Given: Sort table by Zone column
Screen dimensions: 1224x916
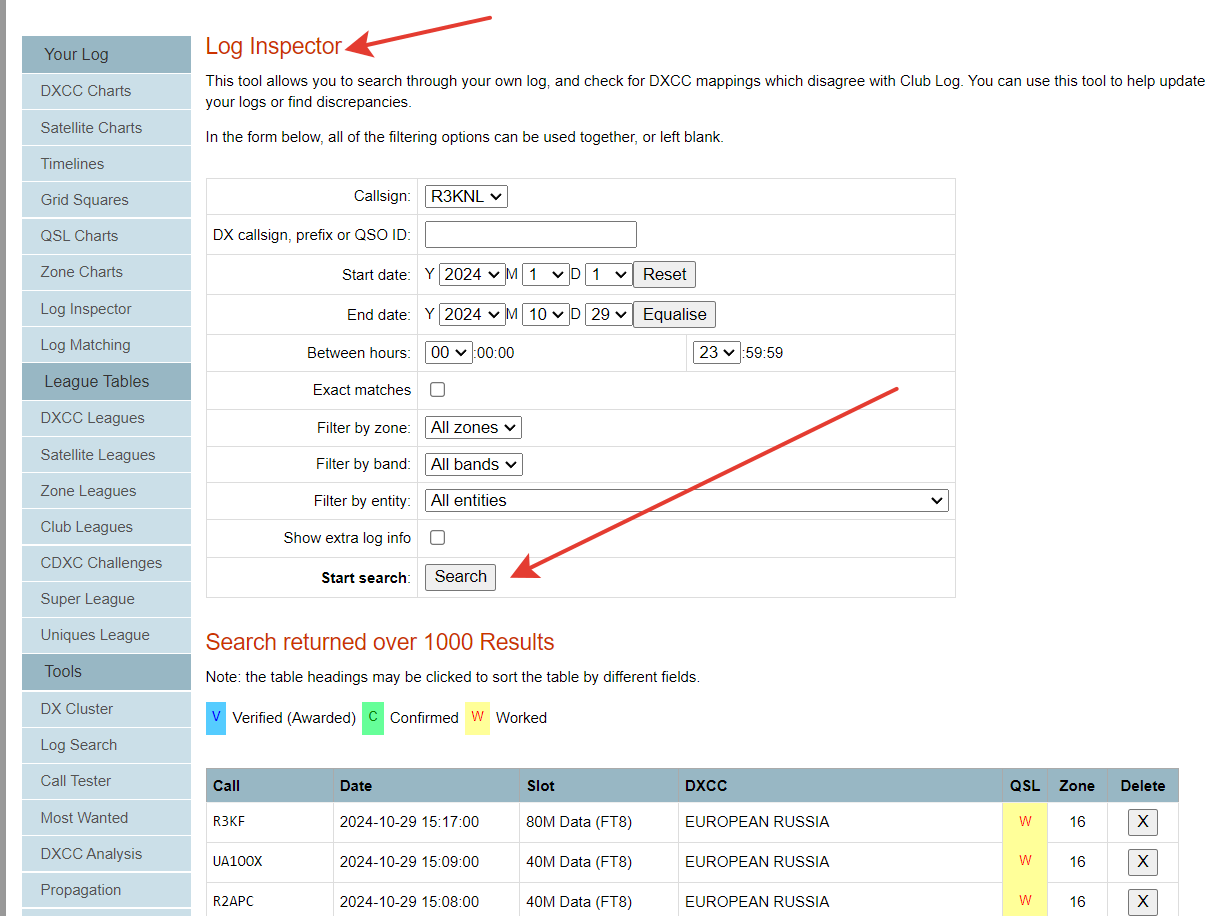Looking at the screenshot, I should coord(1077,786).
